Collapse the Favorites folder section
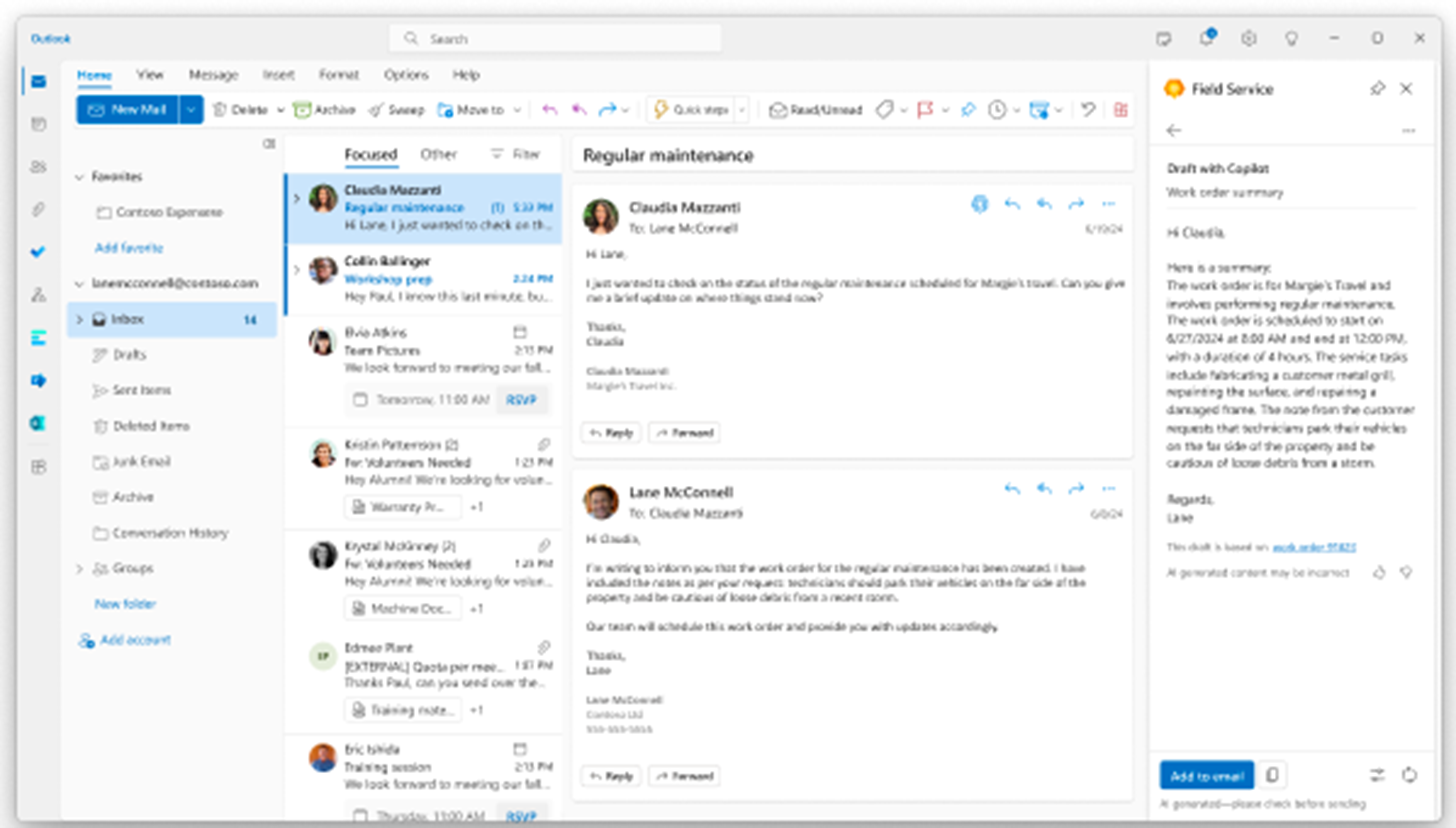This screenshot has height=828, width=1456. (79, 177)
